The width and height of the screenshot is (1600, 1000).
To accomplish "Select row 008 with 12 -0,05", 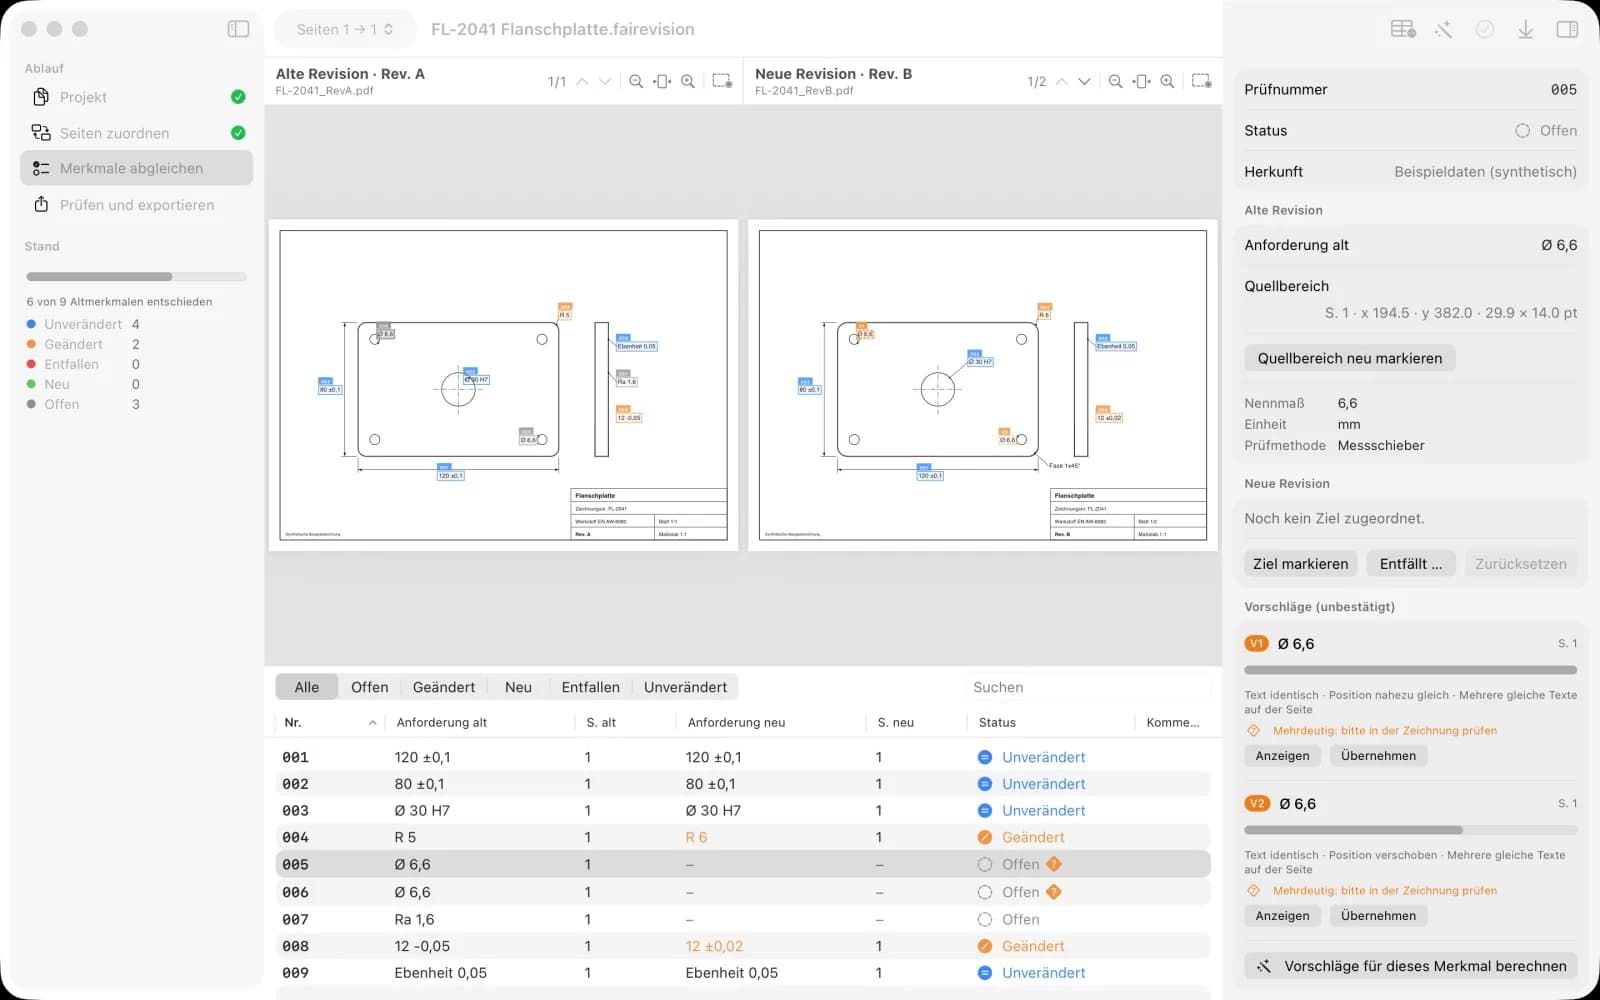I will pos(742,946).
